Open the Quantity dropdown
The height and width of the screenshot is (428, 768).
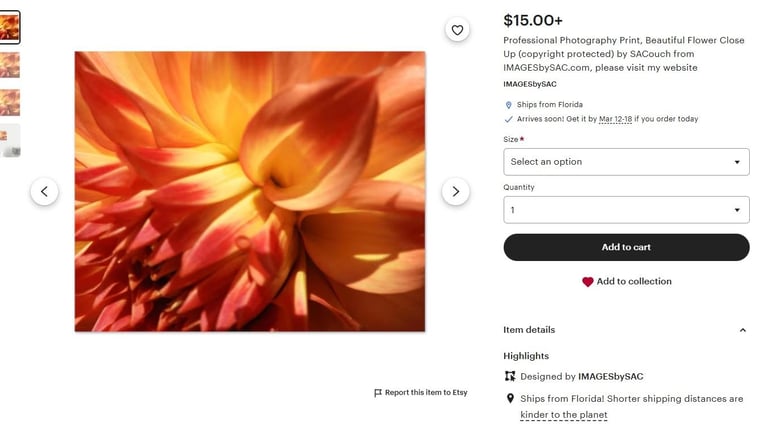(626, 210)
